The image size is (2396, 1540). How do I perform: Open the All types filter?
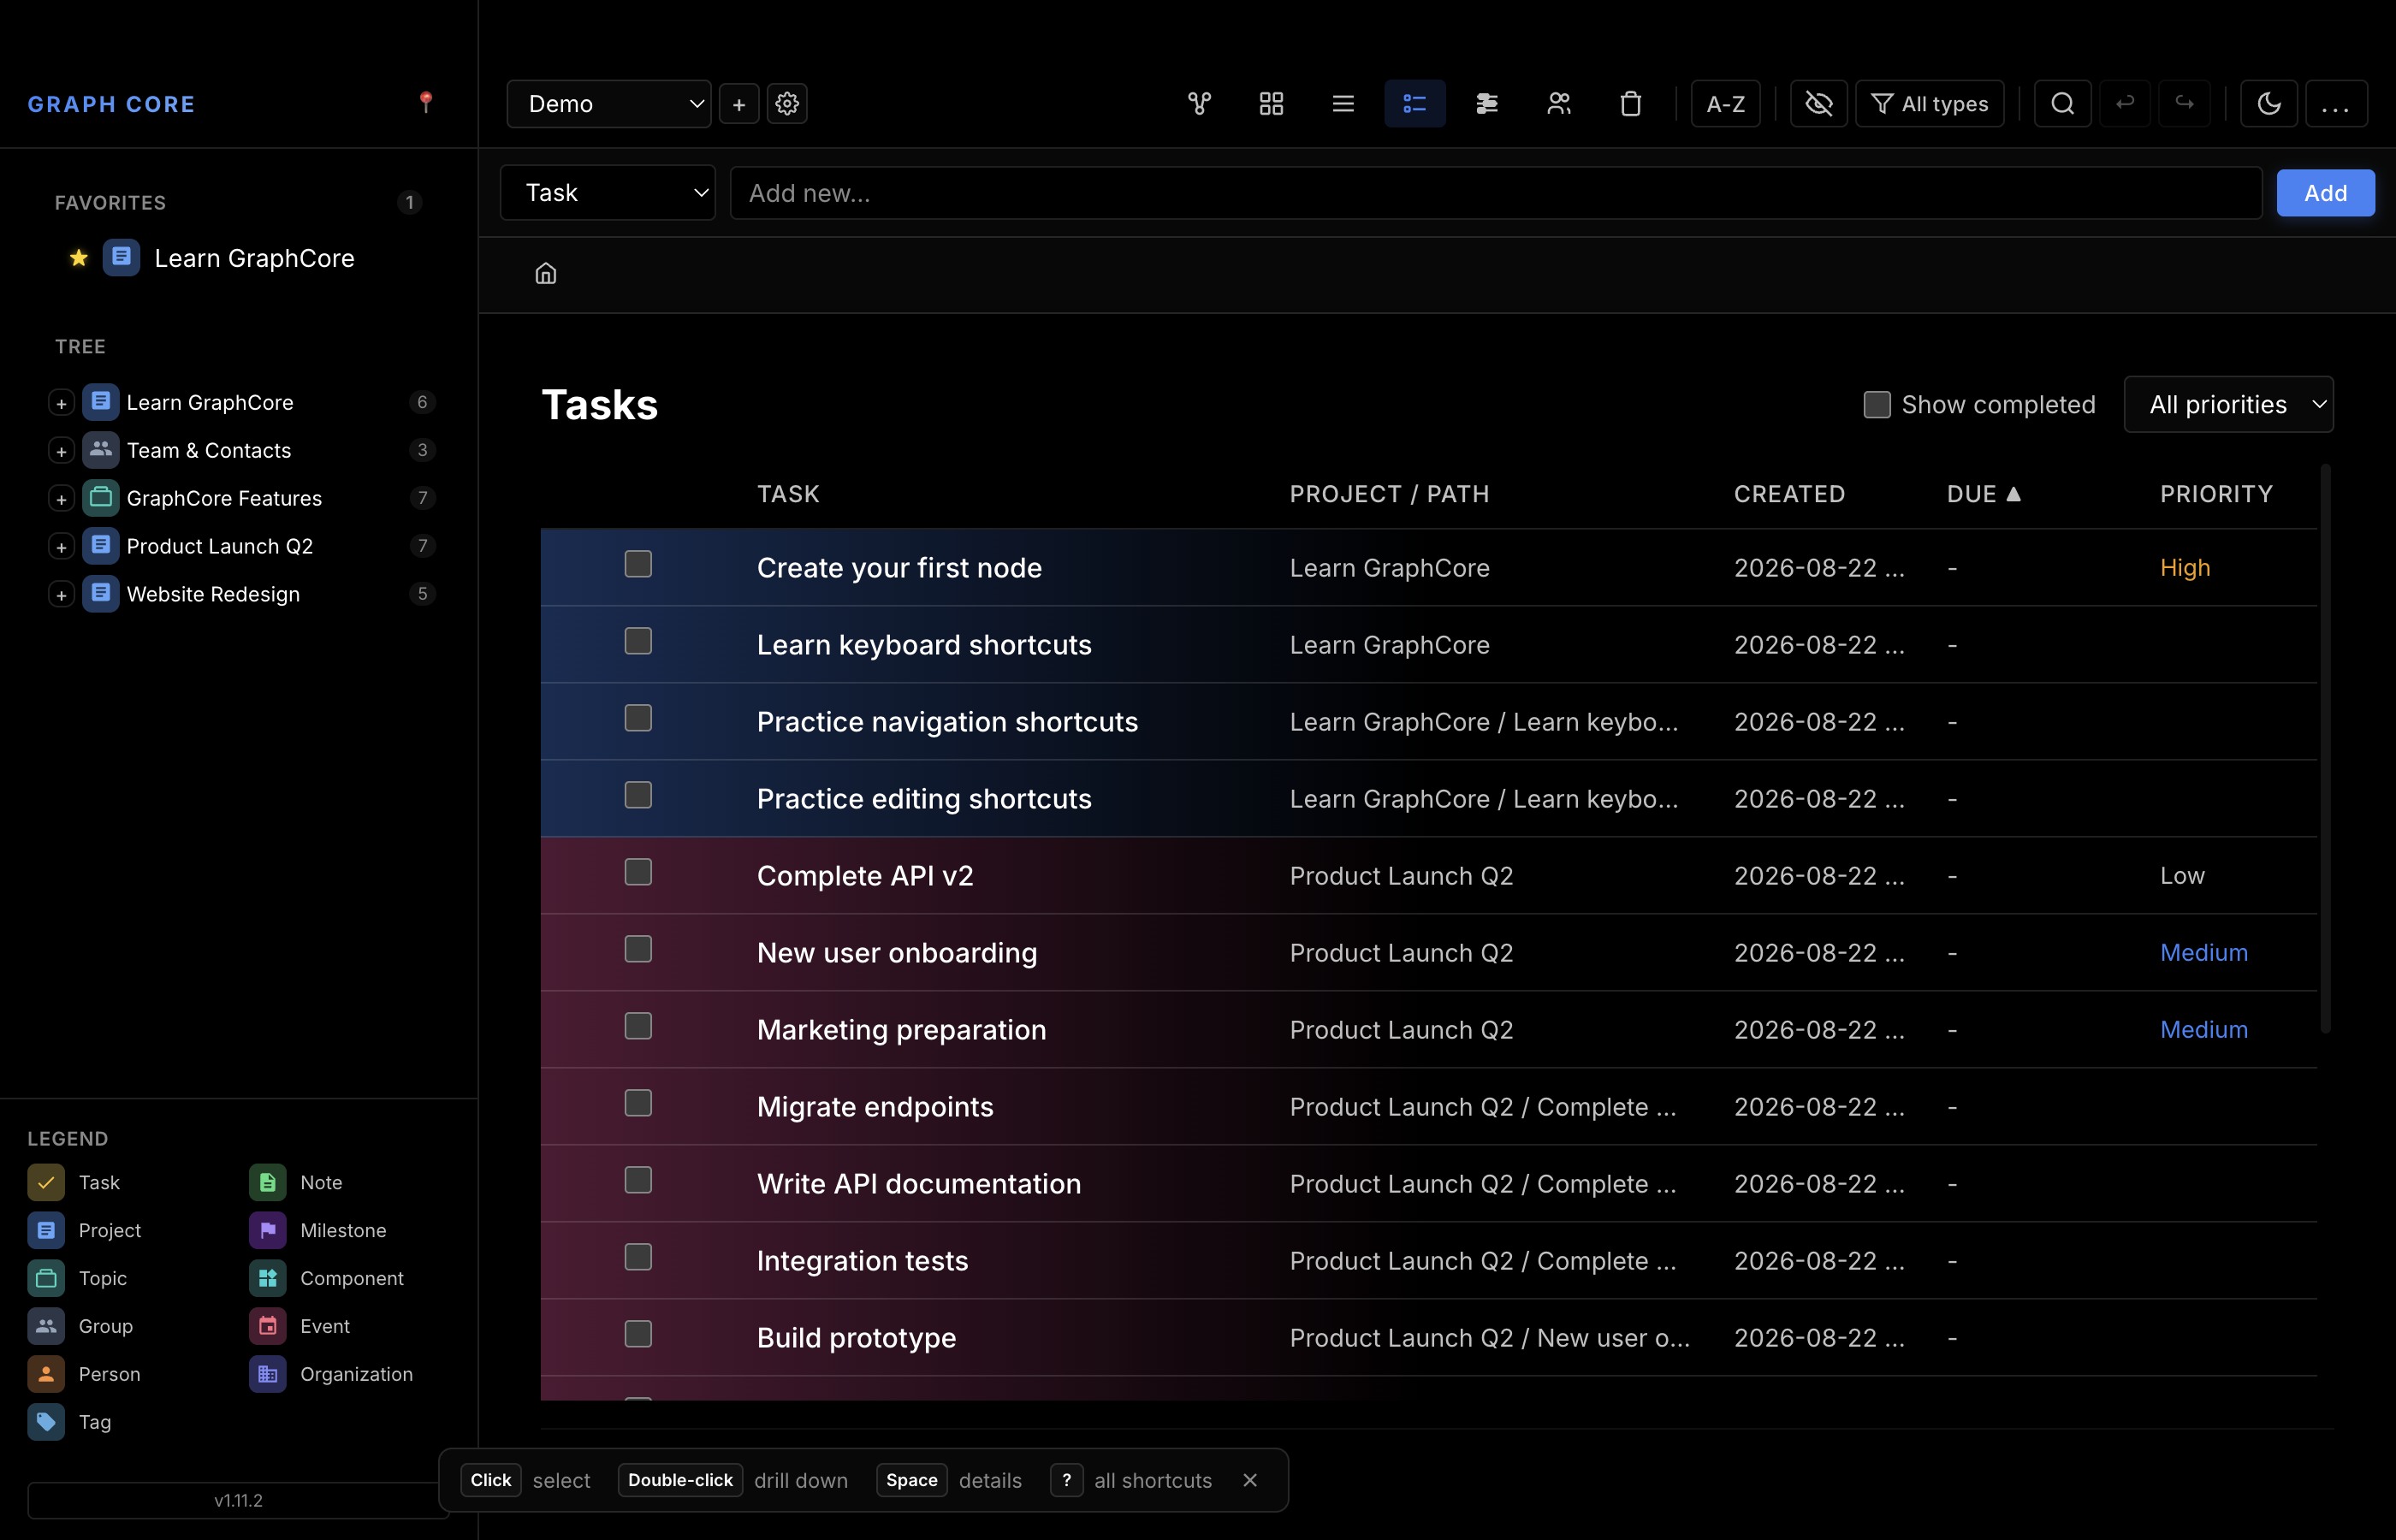(1930, 104)
